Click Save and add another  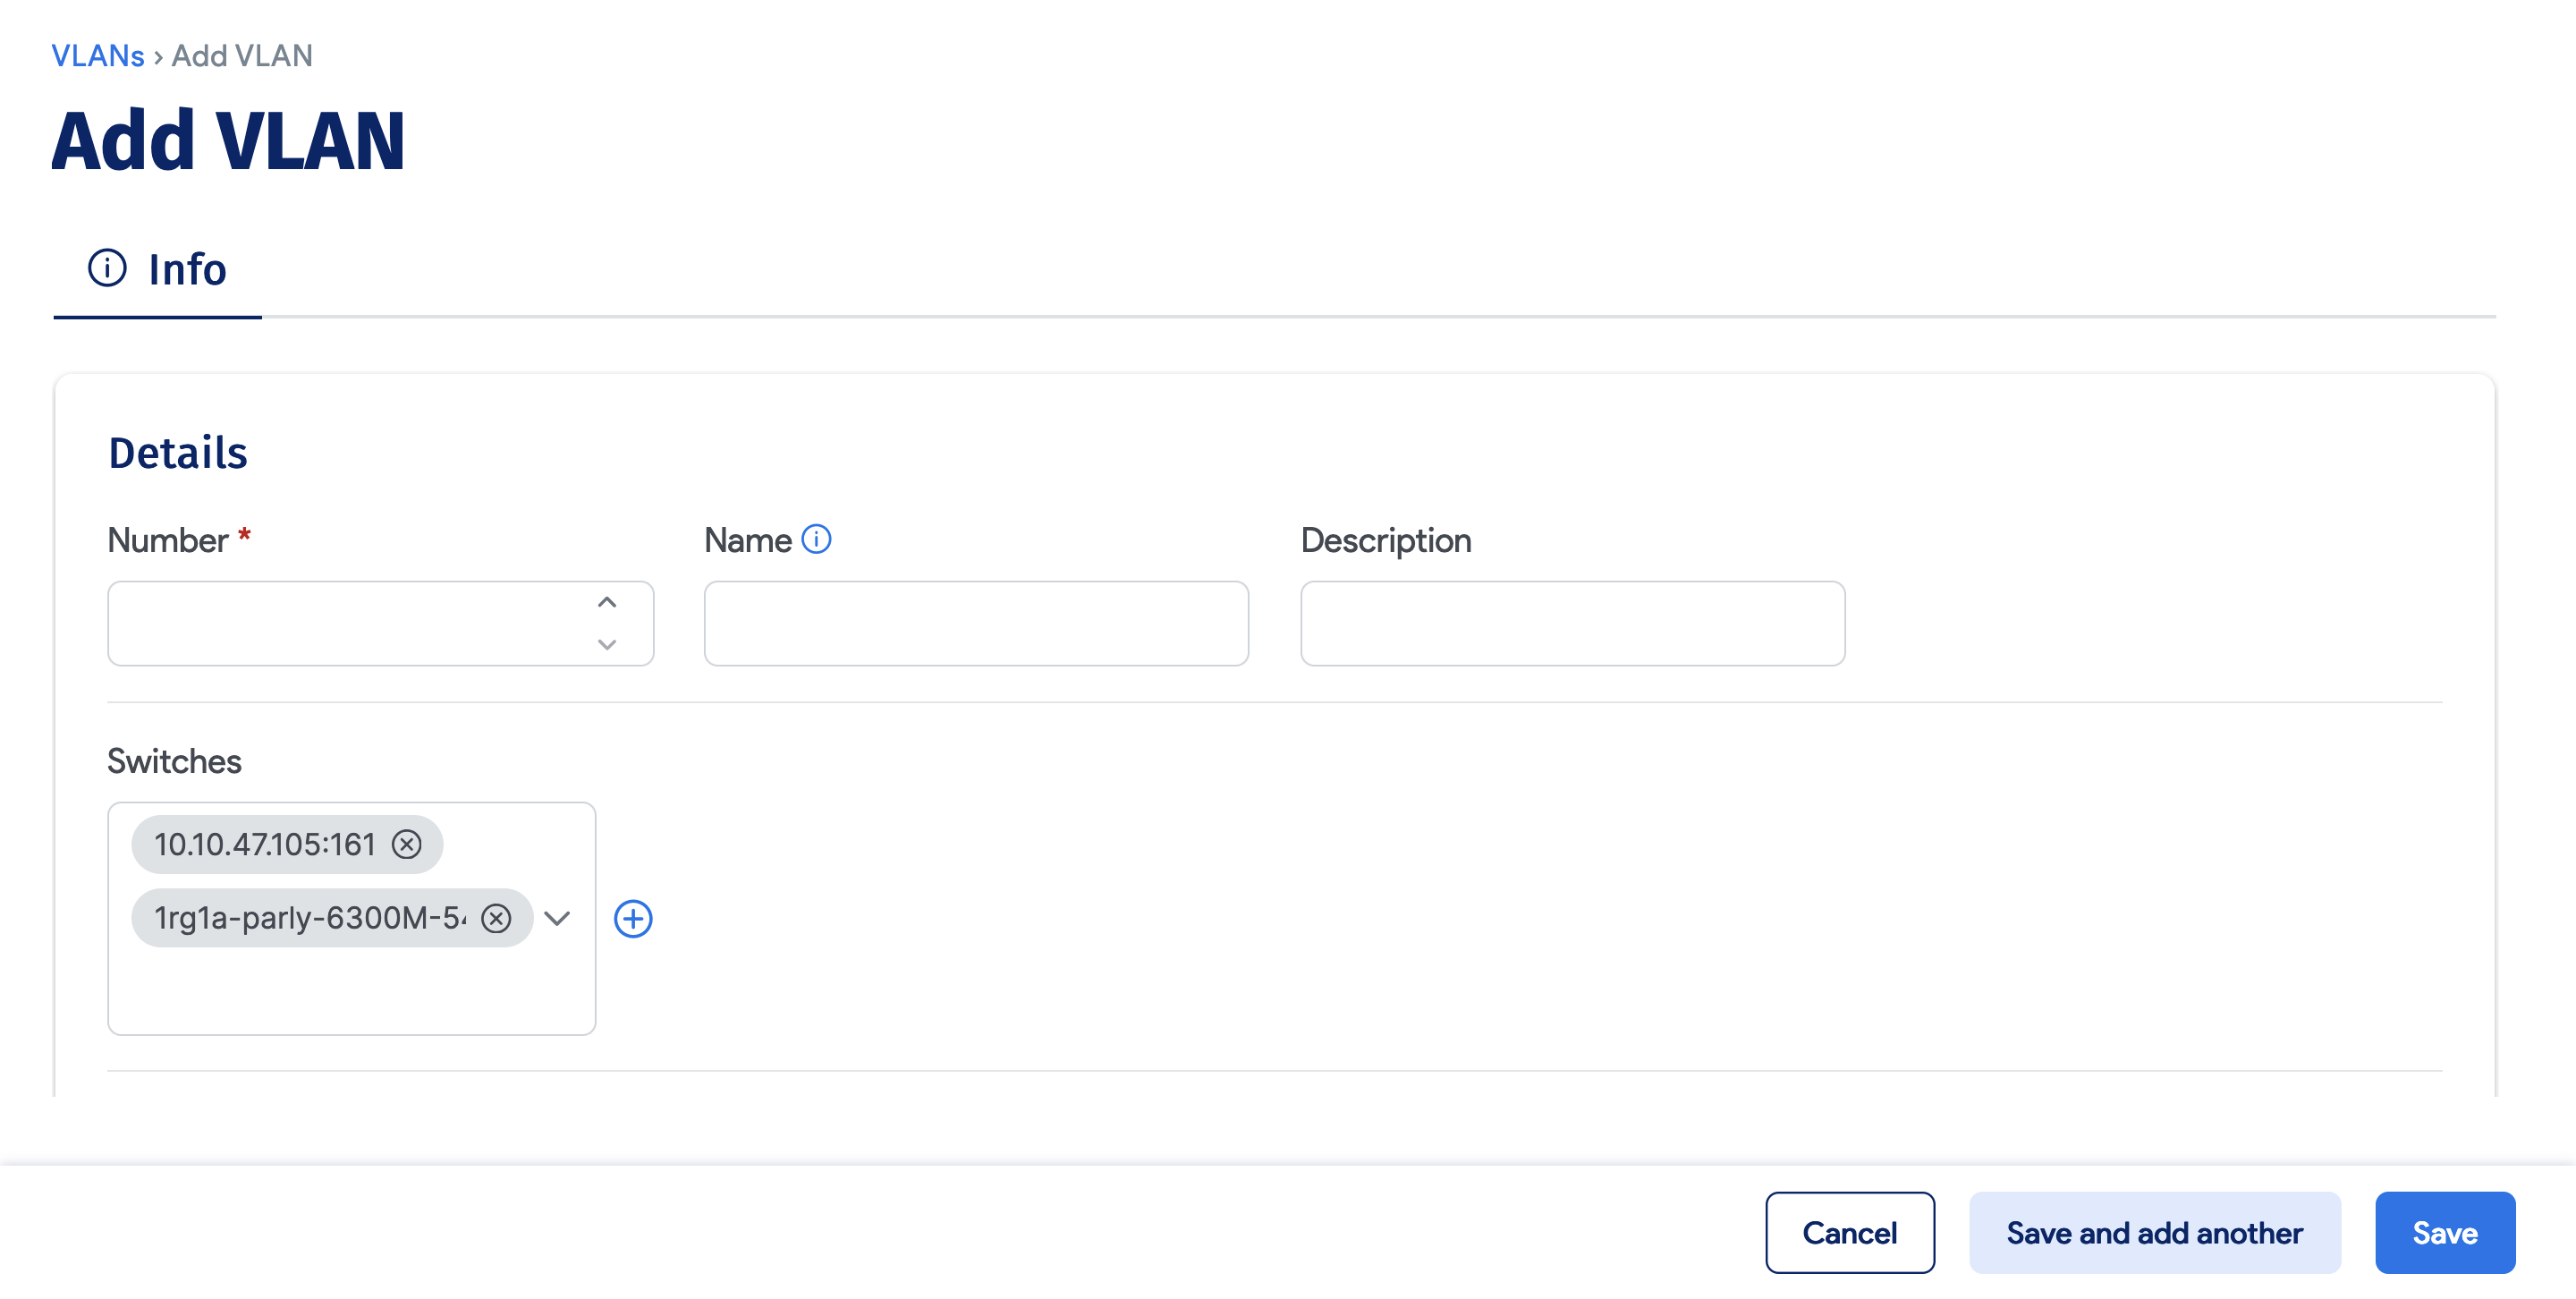pyautogui.click(x=2154, y=1232)
